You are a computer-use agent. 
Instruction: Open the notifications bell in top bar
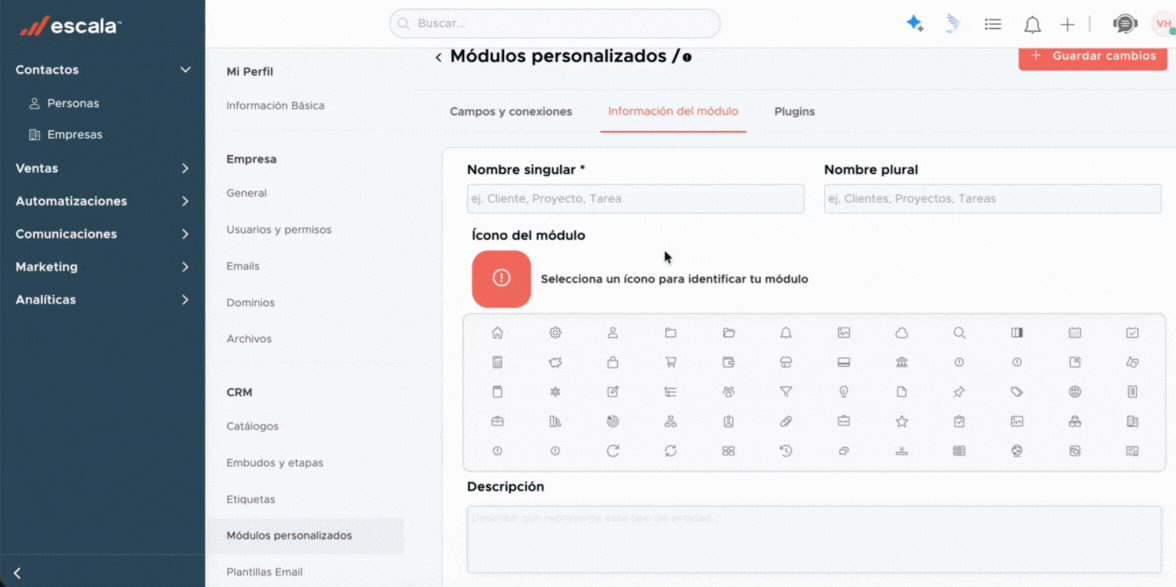coord(1032,24)
